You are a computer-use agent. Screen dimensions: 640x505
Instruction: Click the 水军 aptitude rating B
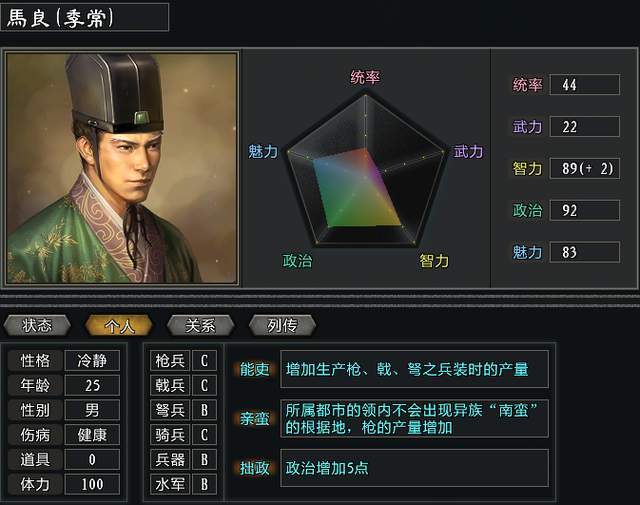pyautogui.click(x=204, y=485)
